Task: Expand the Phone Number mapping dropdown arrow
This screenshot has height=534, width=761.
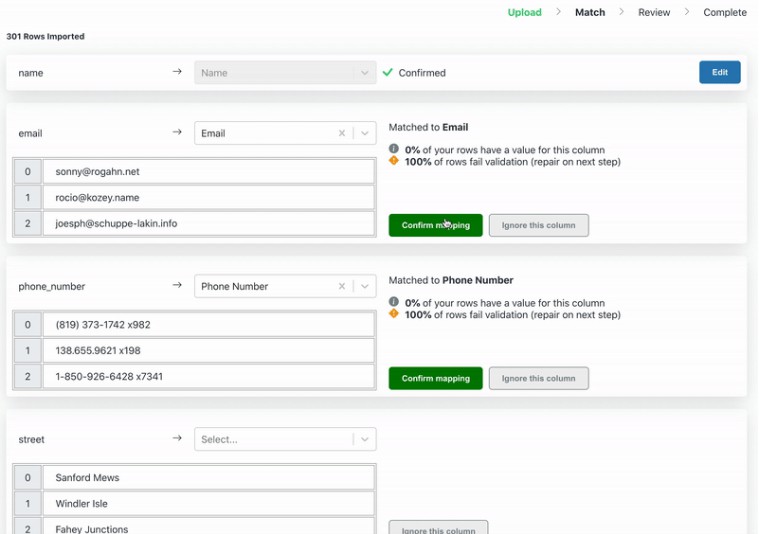Action: pyautogui.click(x=364, y=286)
